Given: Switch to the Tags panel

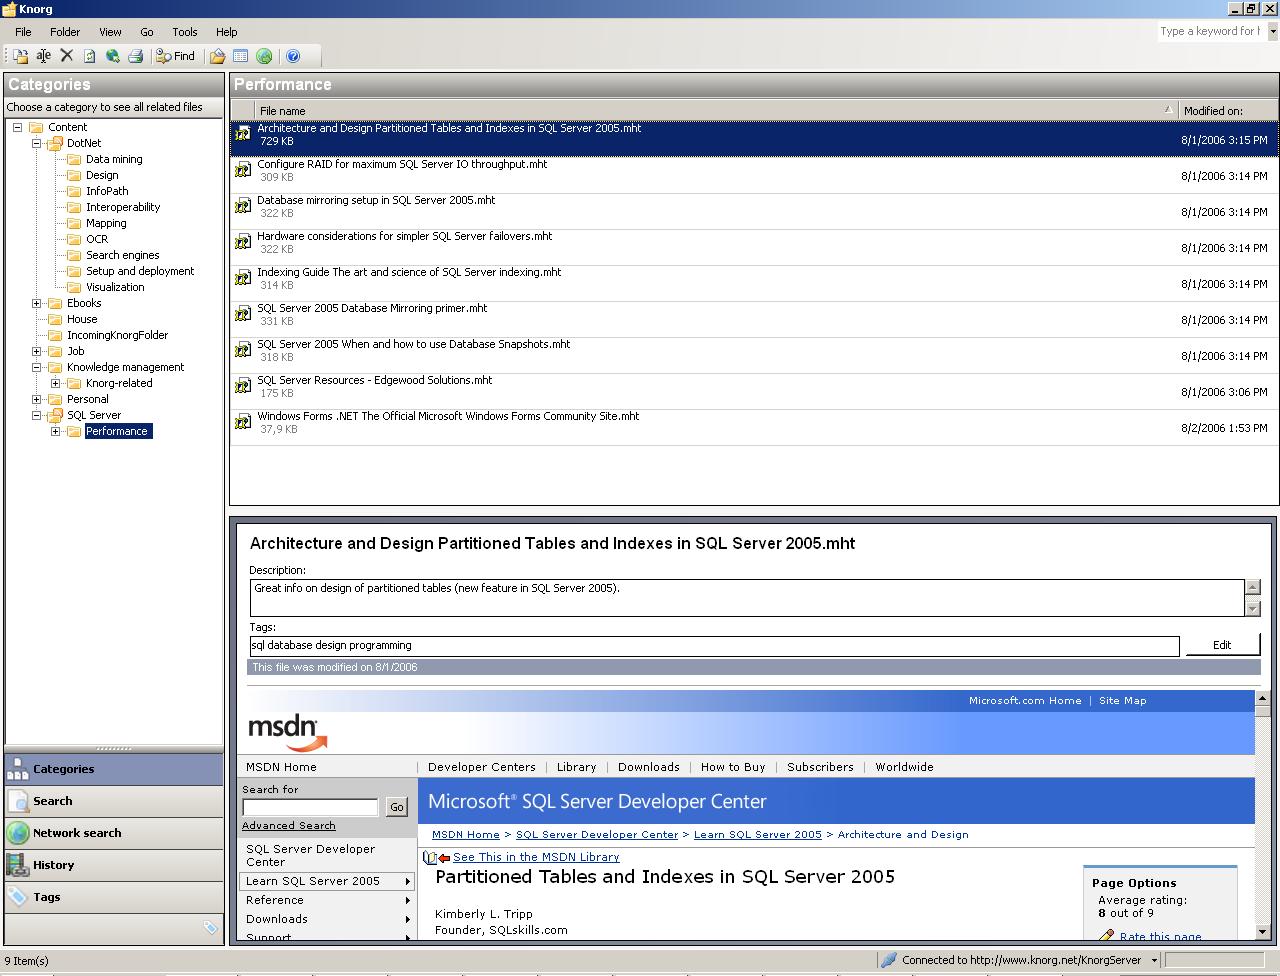Looking at the screenshot, I should point(114,897).
